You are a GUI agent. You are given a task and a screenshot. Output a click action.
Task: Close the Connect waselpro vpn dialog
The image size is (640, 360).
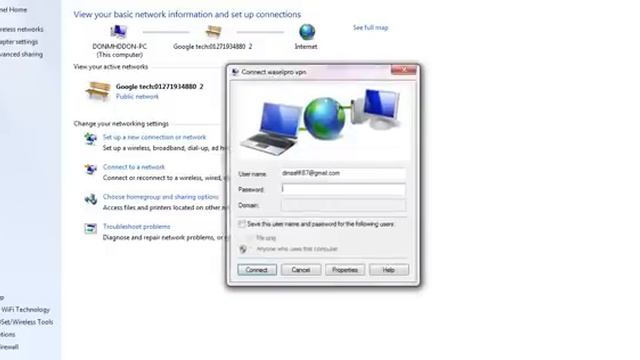point(403,70)
